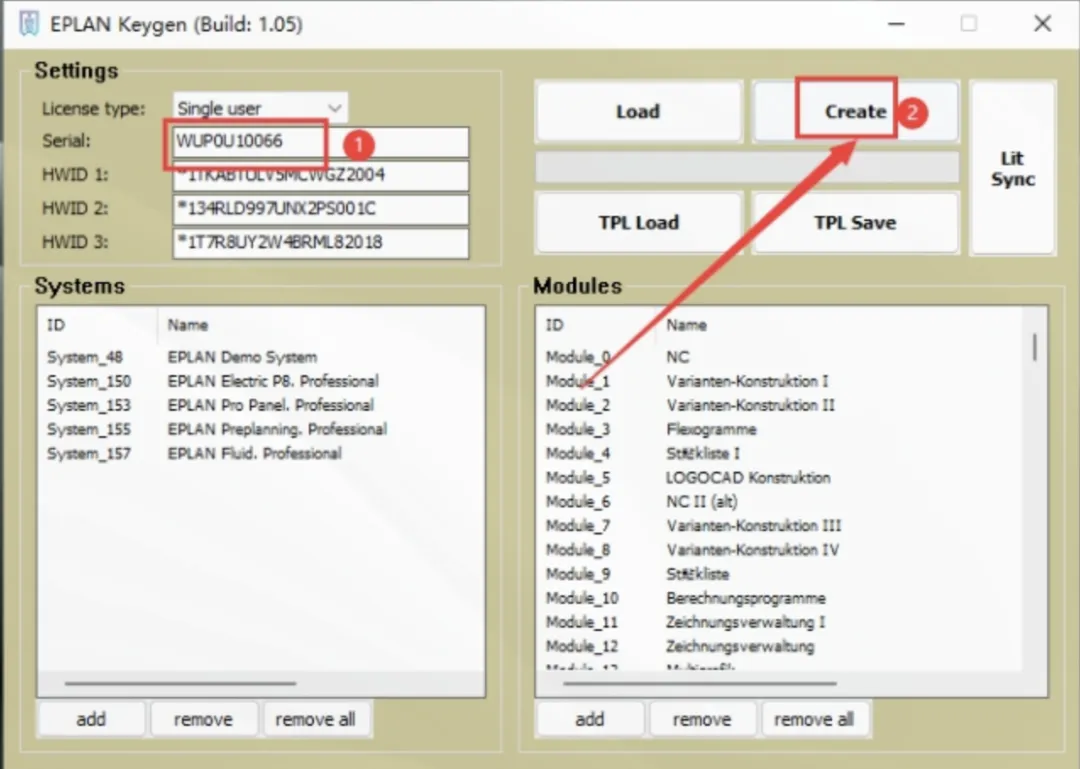Image resolution: width=1080 pixels, height=769 pixels.
Task: Click the Modules list Name column header
Action: (839, 325)
